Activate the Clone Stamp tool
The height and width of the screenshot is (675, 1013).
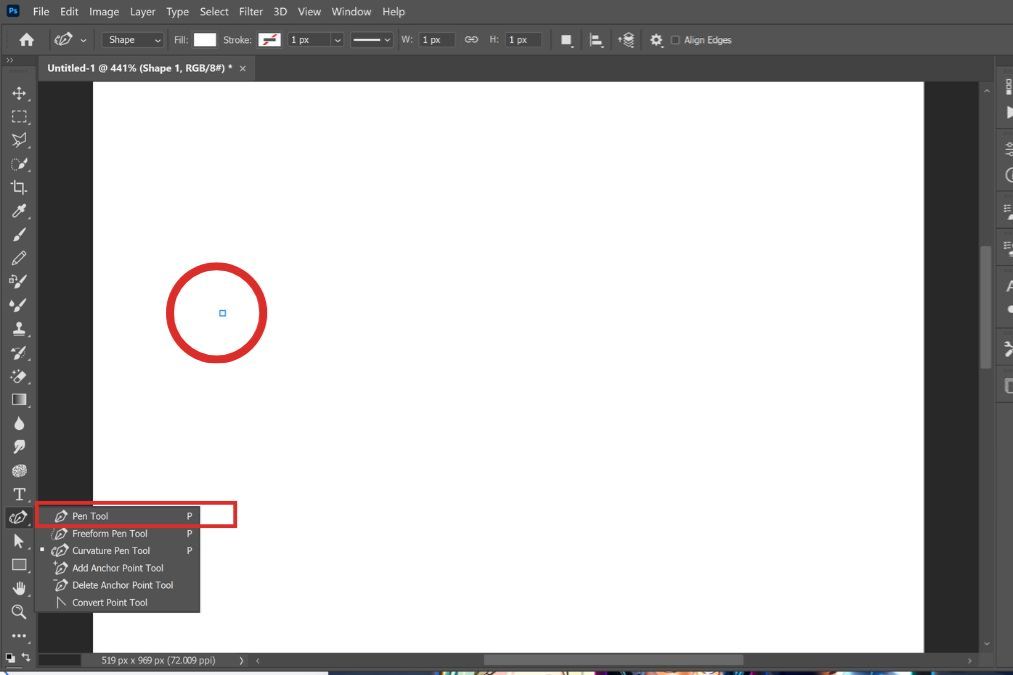click(x=18, y=328)
